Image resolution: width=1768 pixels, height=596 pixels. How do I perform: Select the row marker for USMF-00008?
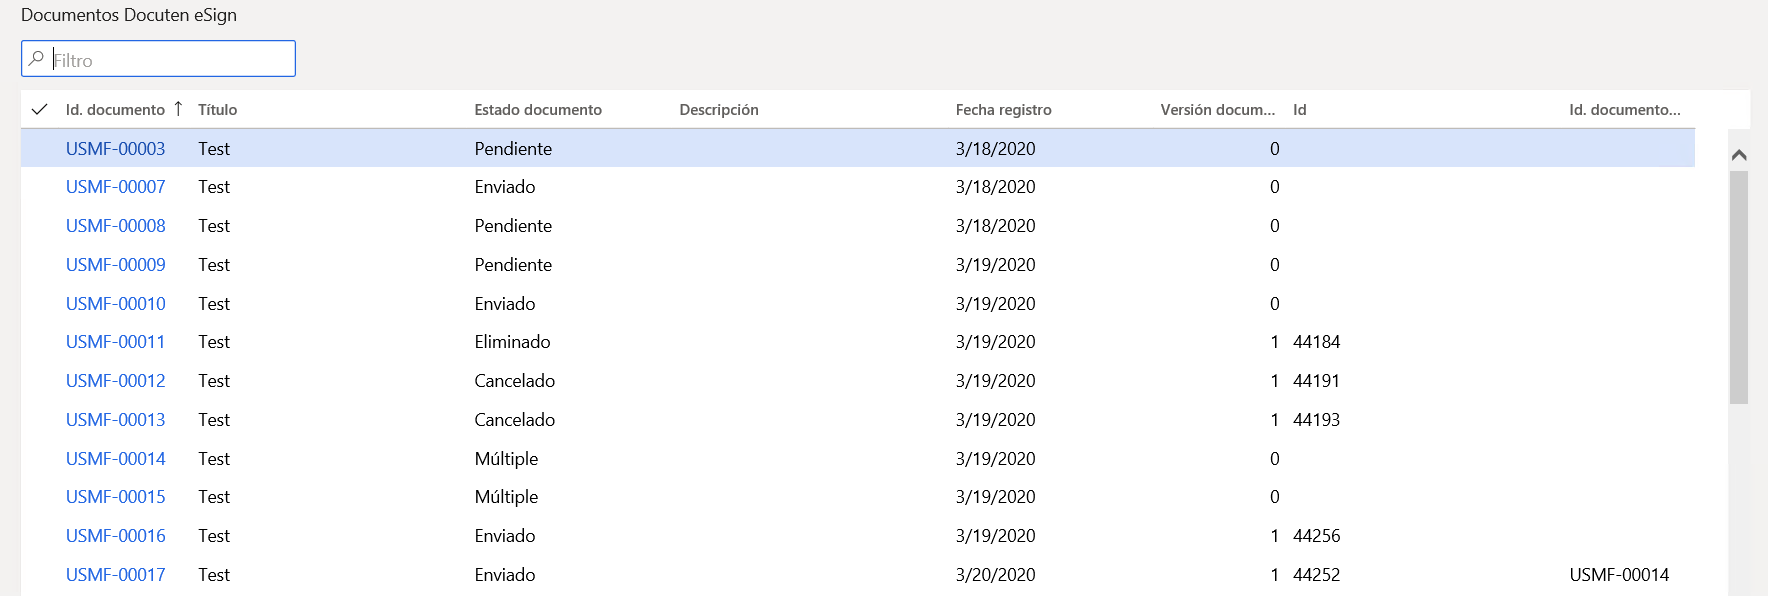point(40,226)
